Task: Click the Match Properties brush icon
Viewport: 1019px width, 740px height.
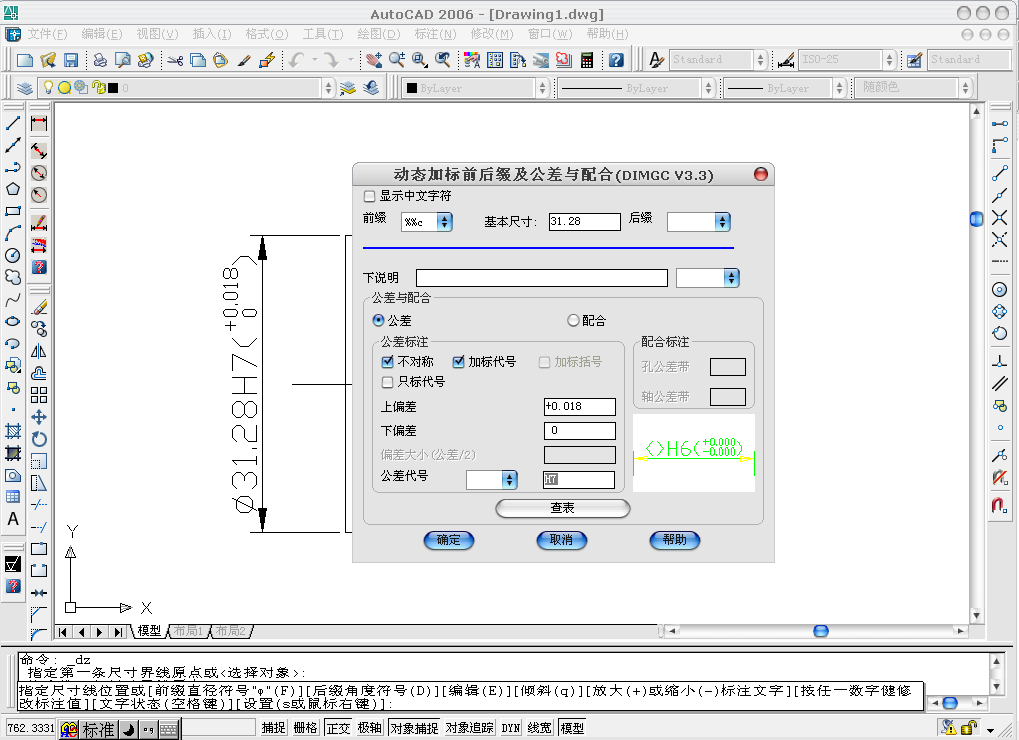Action: pyautogui.click(x=244, y=60)
